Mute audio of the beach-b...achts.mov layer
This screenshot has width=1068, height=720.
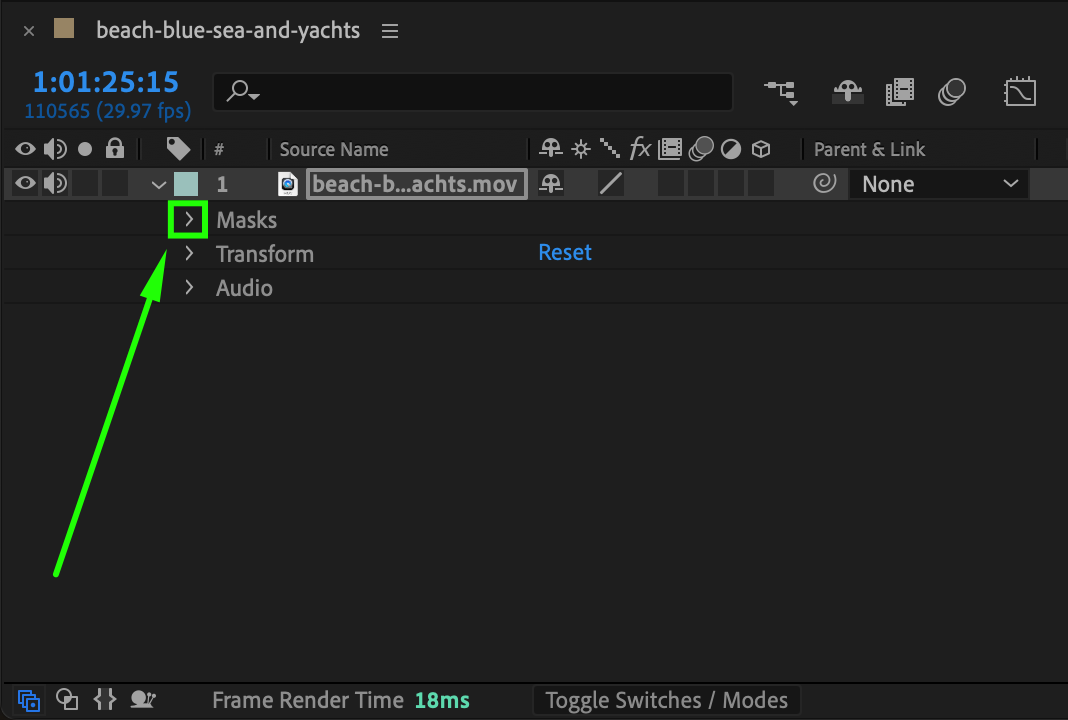55,184
